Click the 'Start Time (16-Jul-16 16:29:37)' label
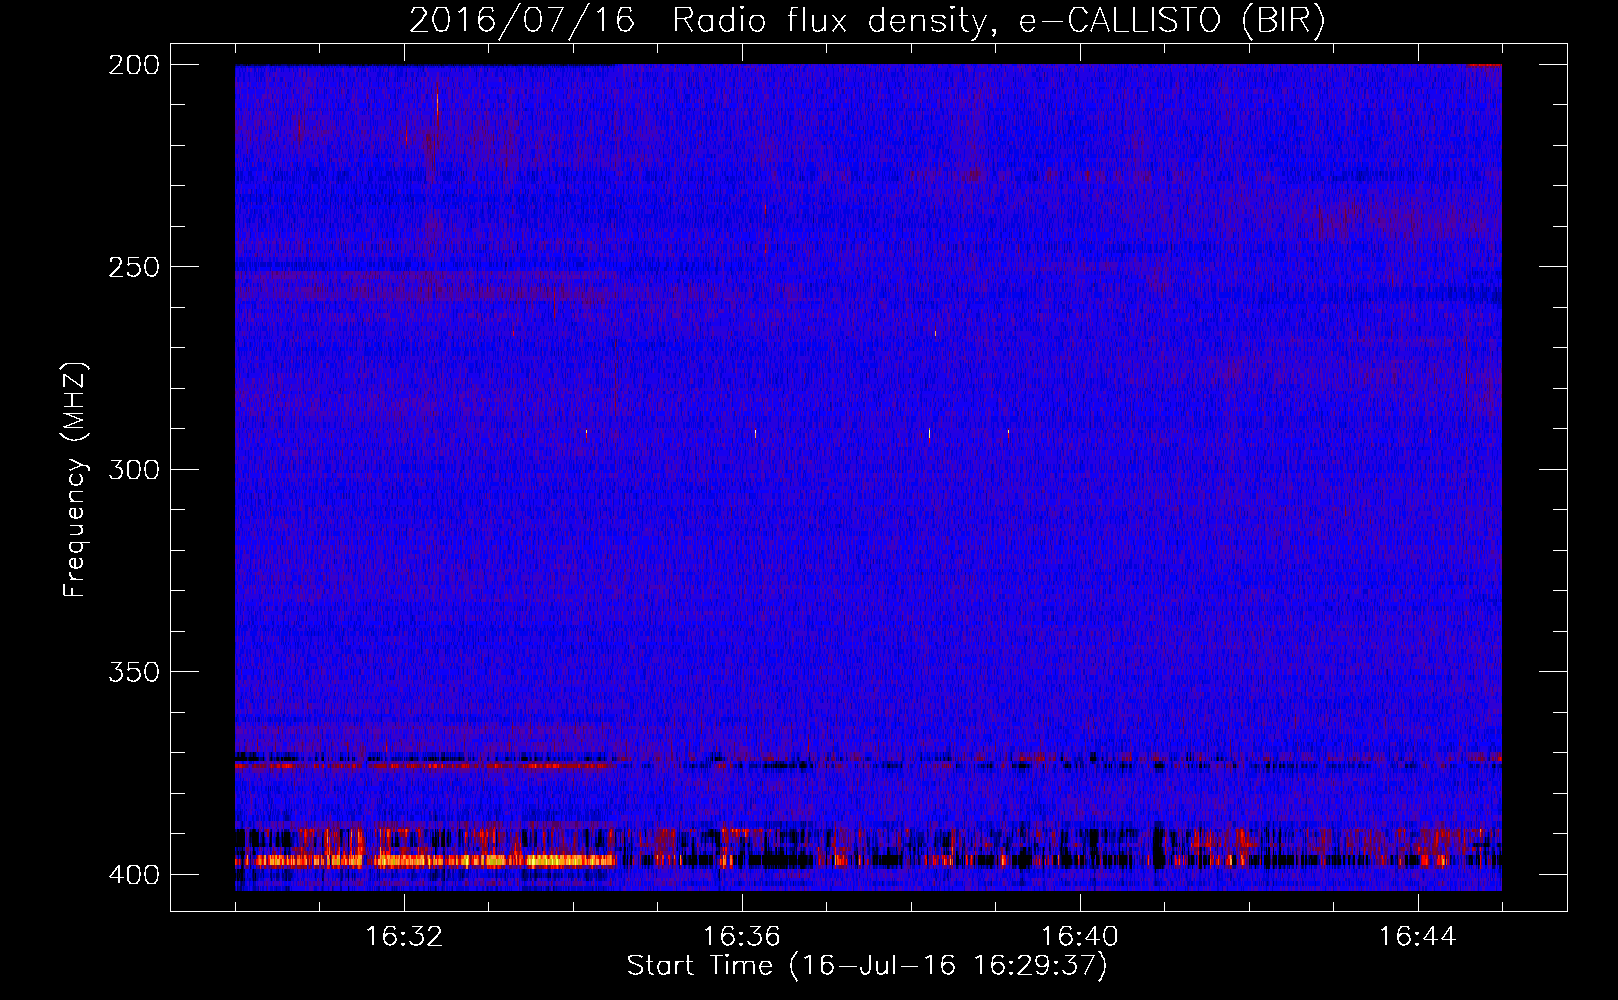Image resolution: width=1618 pixels, height=1000 pixels. [x=867, y=966]
